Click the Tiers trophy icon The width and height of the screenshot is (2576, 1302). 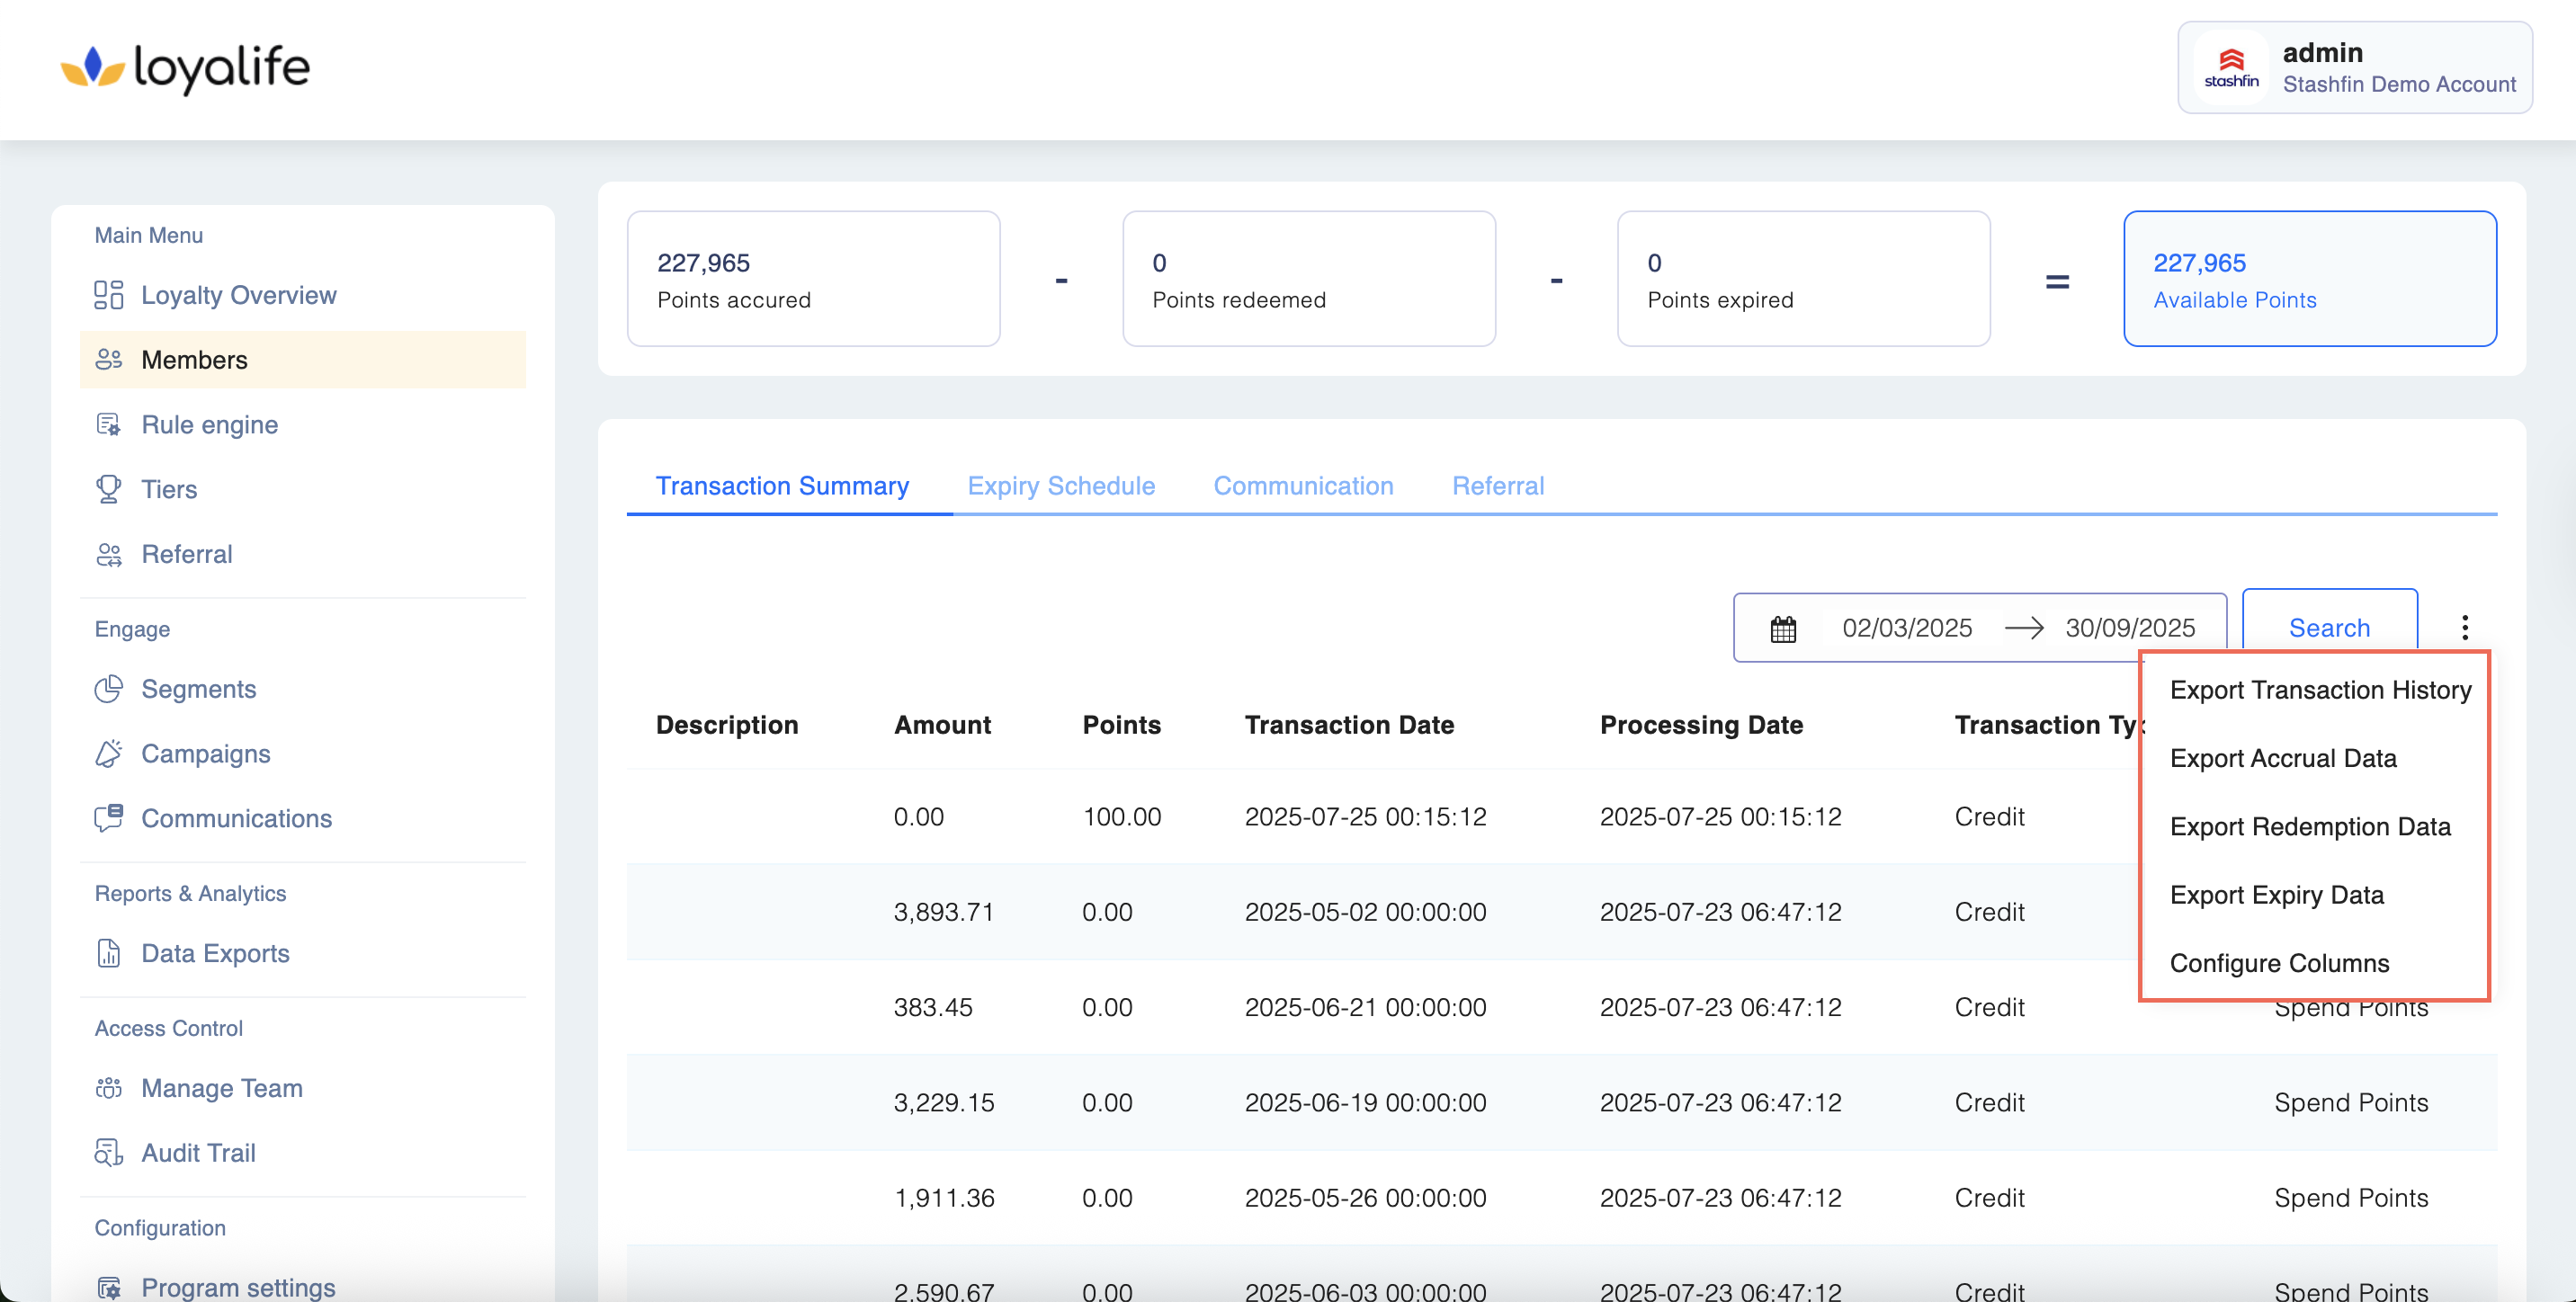(108, 489)
